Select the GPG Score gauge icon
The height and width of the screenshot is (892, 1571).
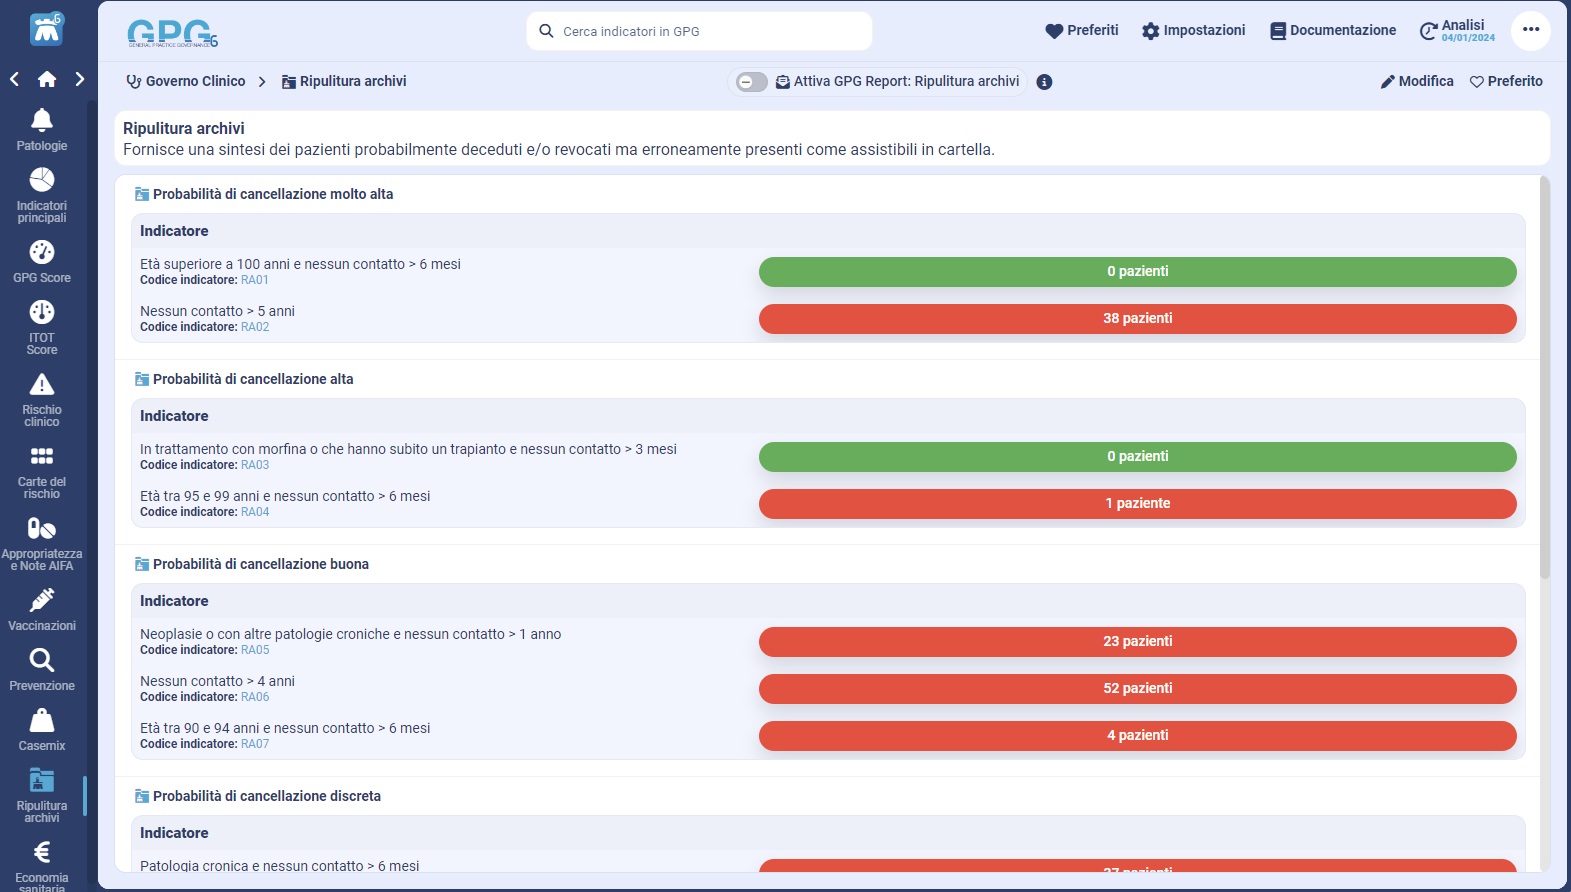(x=42, y=252)
